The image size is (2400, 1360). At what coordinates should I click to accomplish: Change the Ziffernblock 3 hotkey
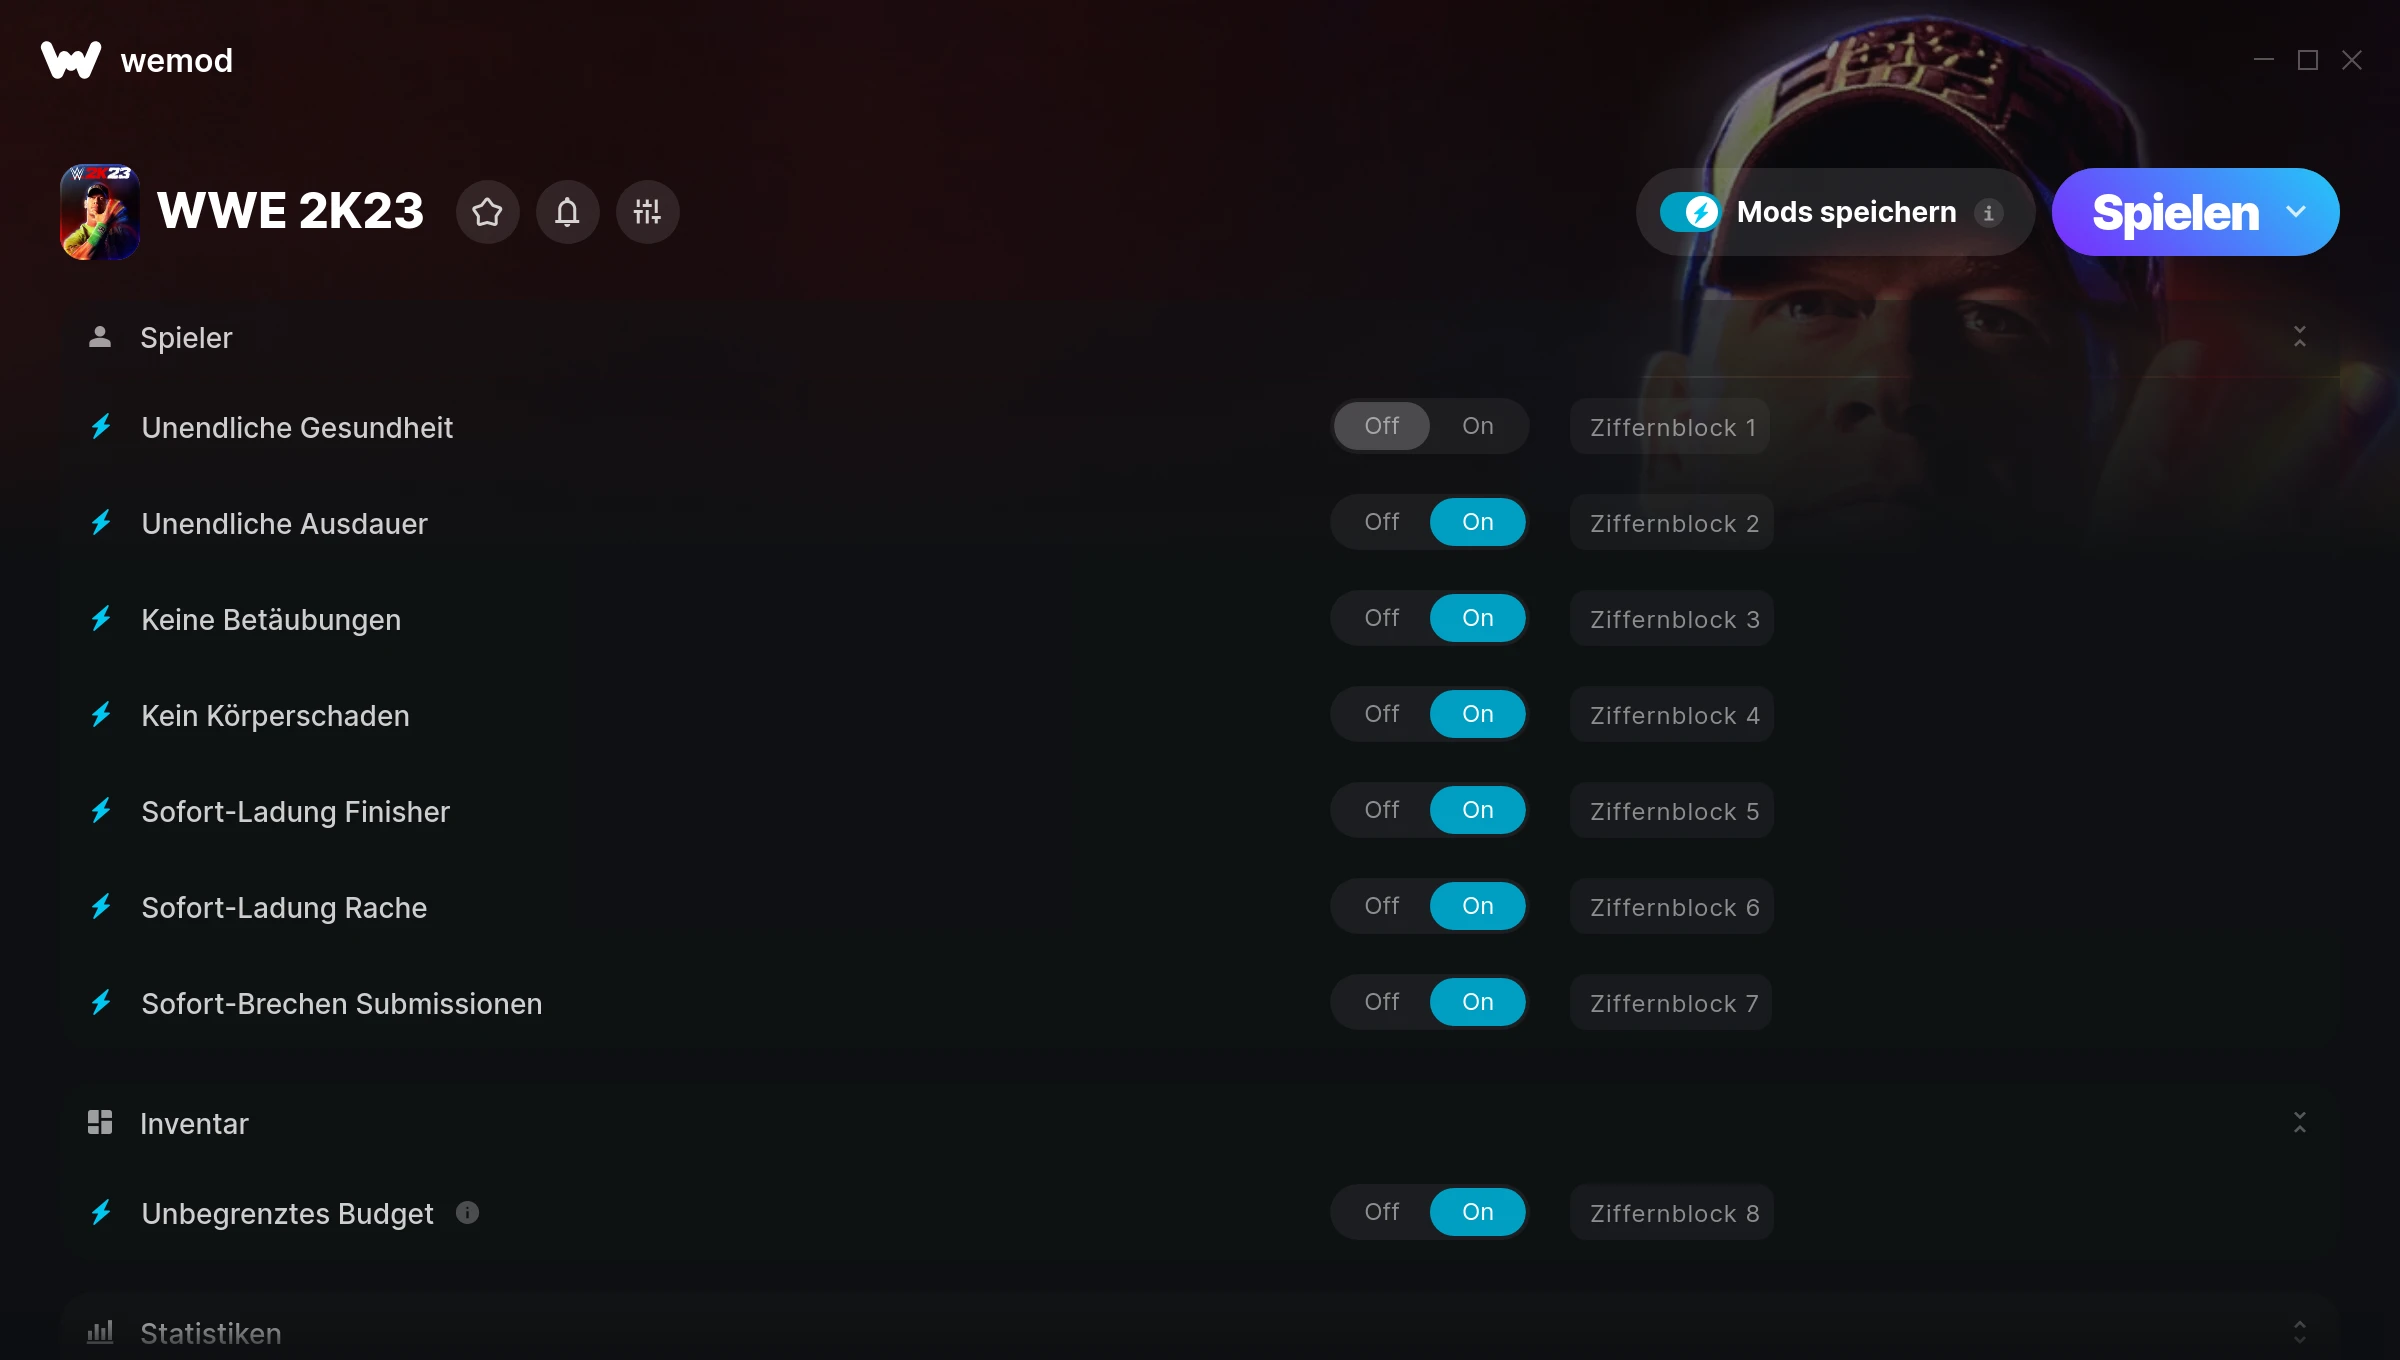(x=1672, y=619)
